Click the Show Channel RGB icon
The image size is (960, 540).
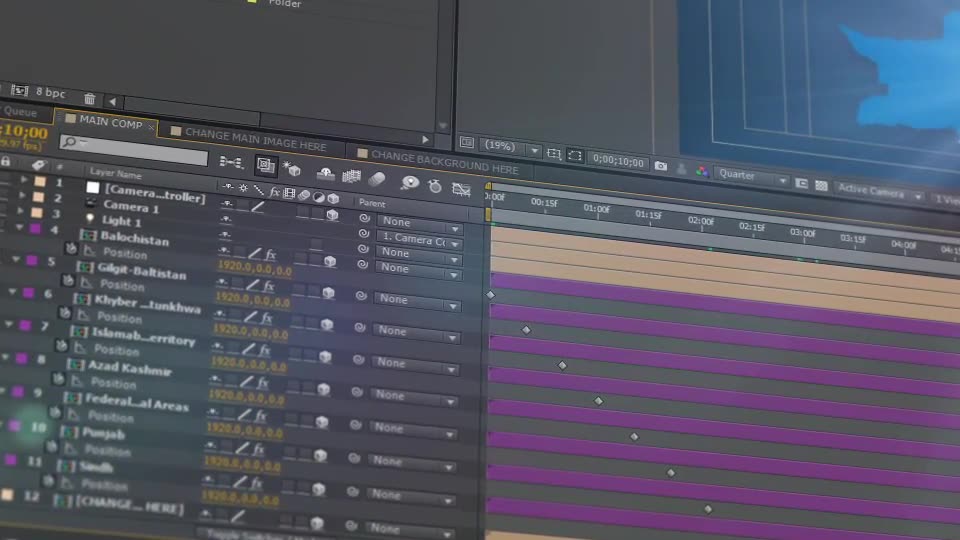coord(702,171)
